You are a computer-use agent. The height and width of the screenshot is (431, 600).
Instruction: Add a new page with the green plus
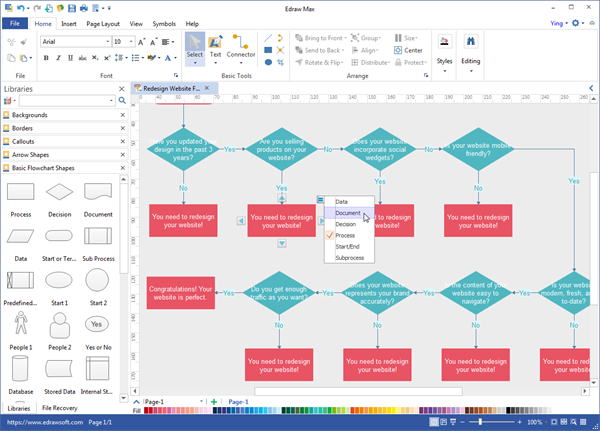click(214, 402)
